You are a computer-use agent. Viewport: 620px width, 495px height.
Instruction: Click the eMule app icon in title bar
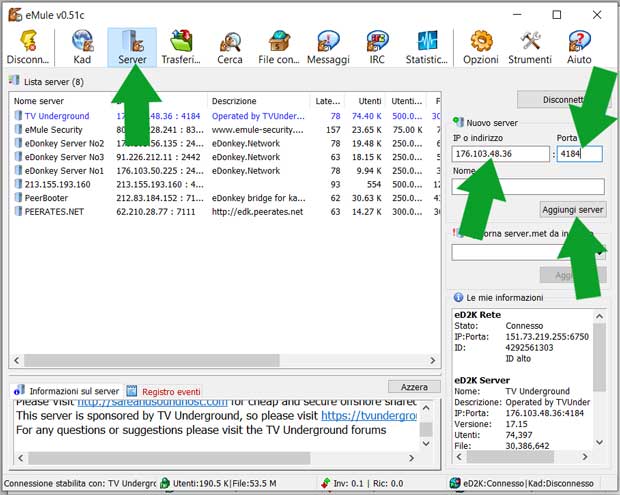tap(15, 15)
